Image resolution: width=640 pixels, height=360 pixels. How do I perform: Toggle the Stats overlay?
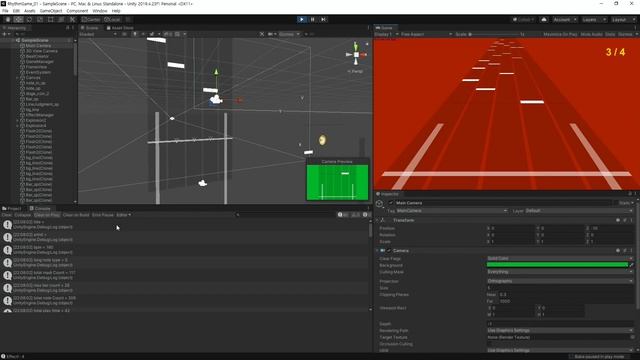[610, 34]
